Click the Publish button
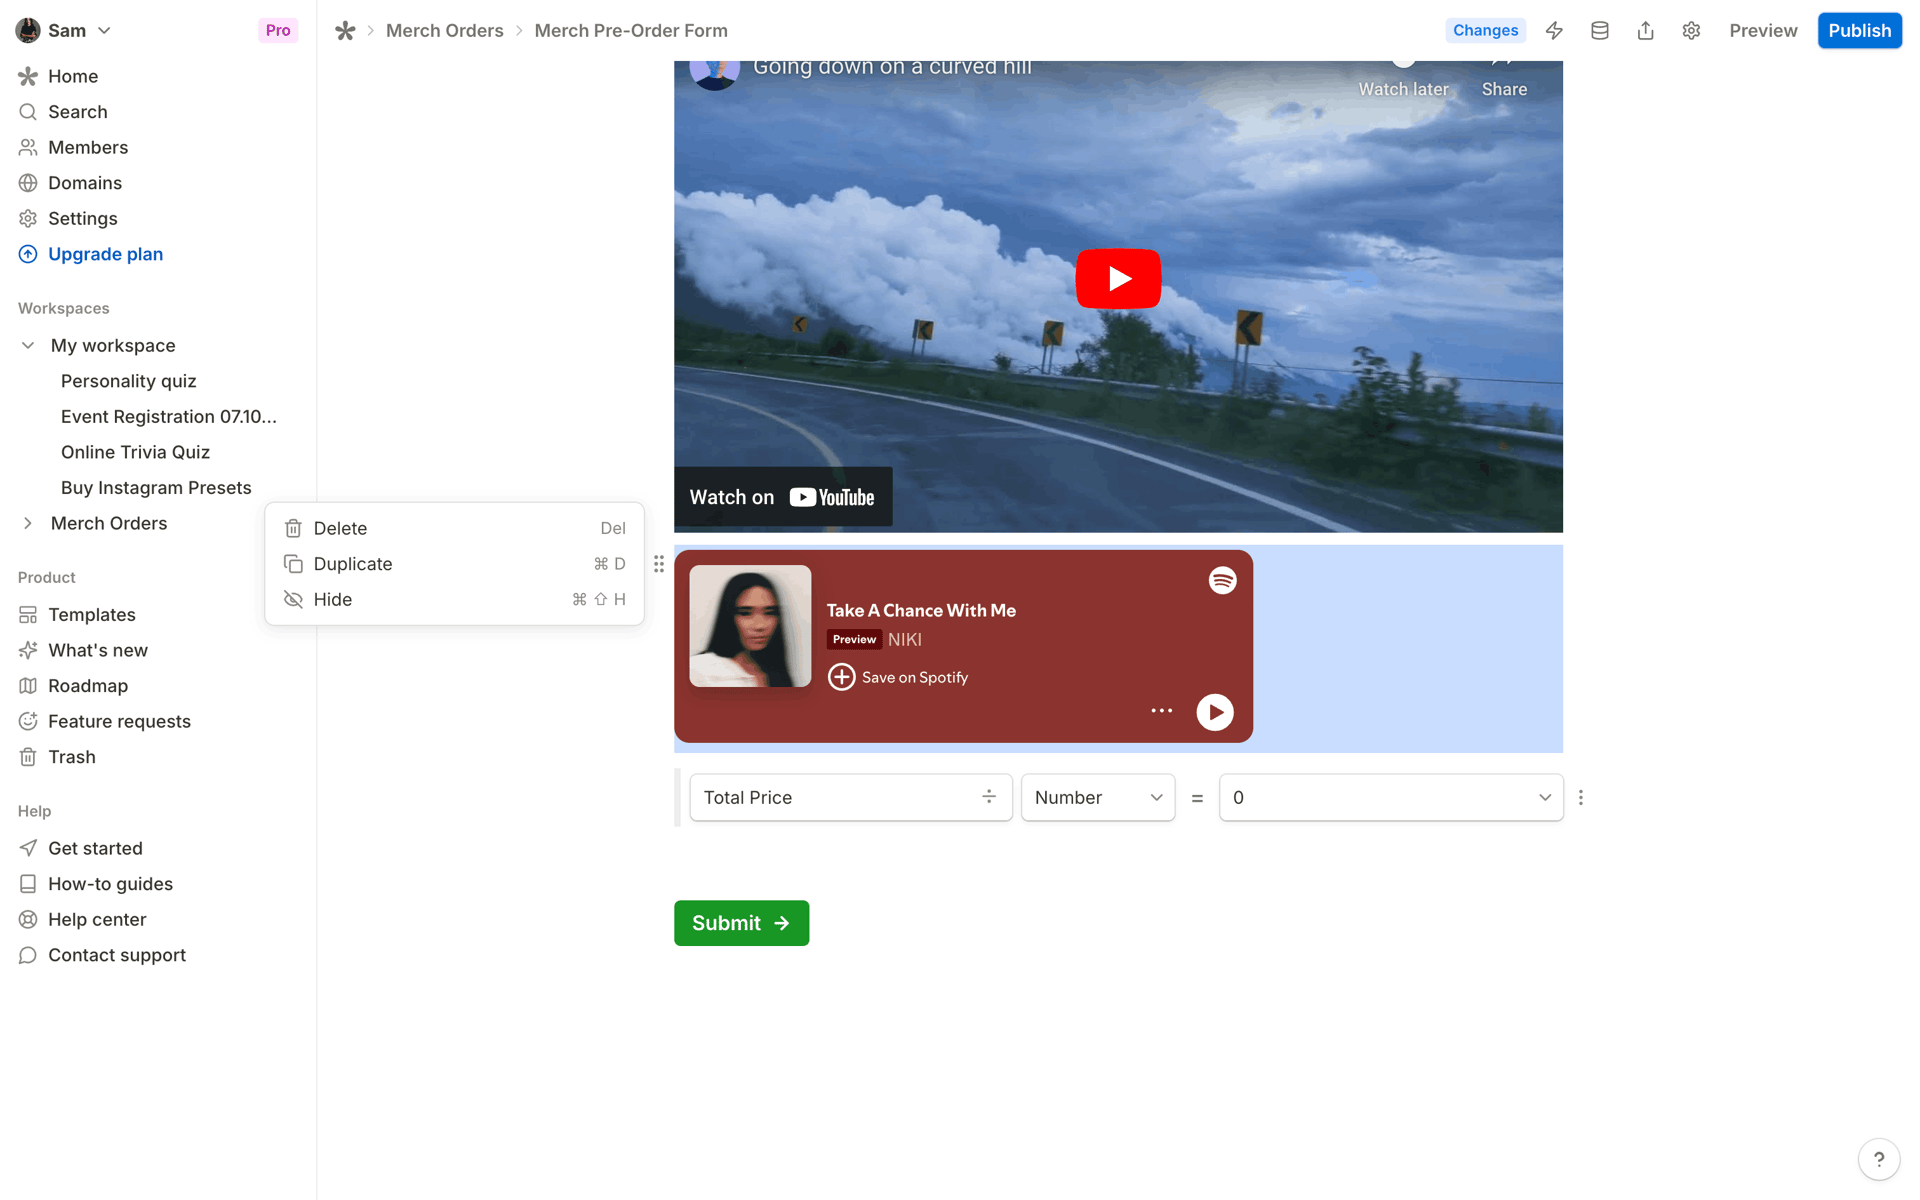 click(1859, 31)
